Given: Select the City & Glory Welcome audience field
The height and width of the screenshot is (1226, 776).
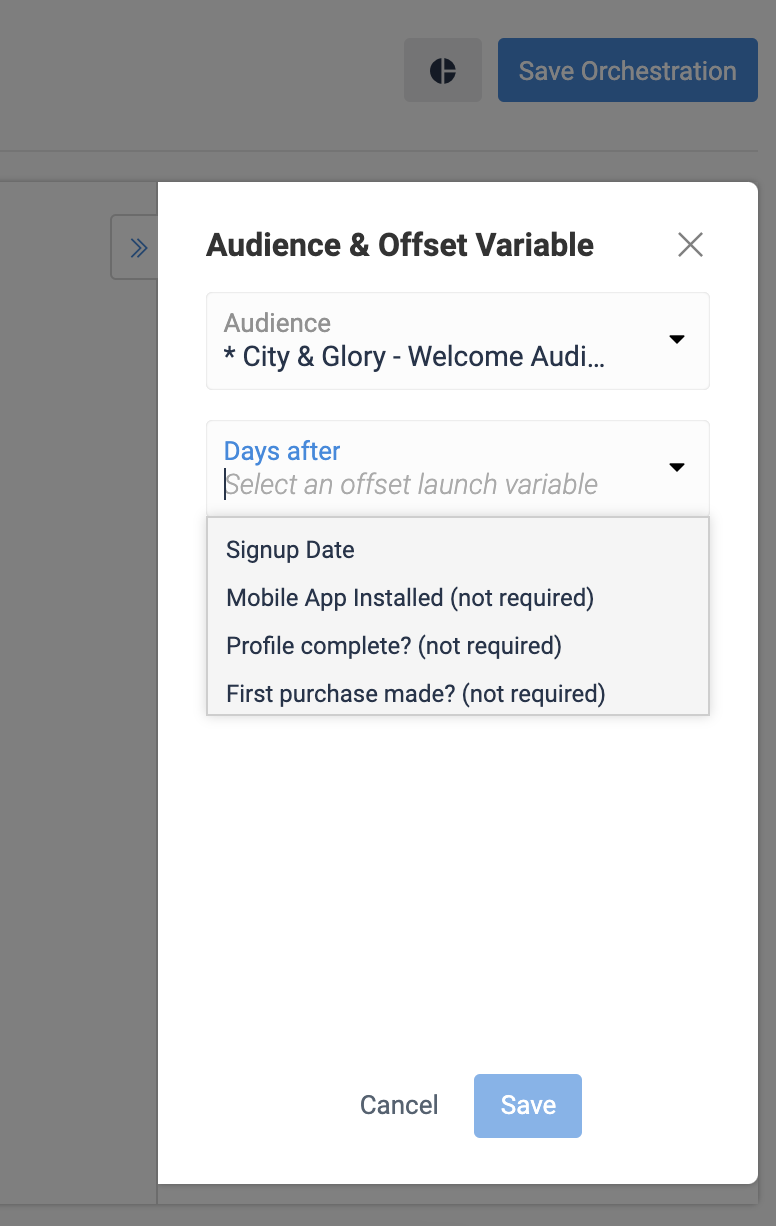Looking at the screenshot, I should tap(458, 341).
